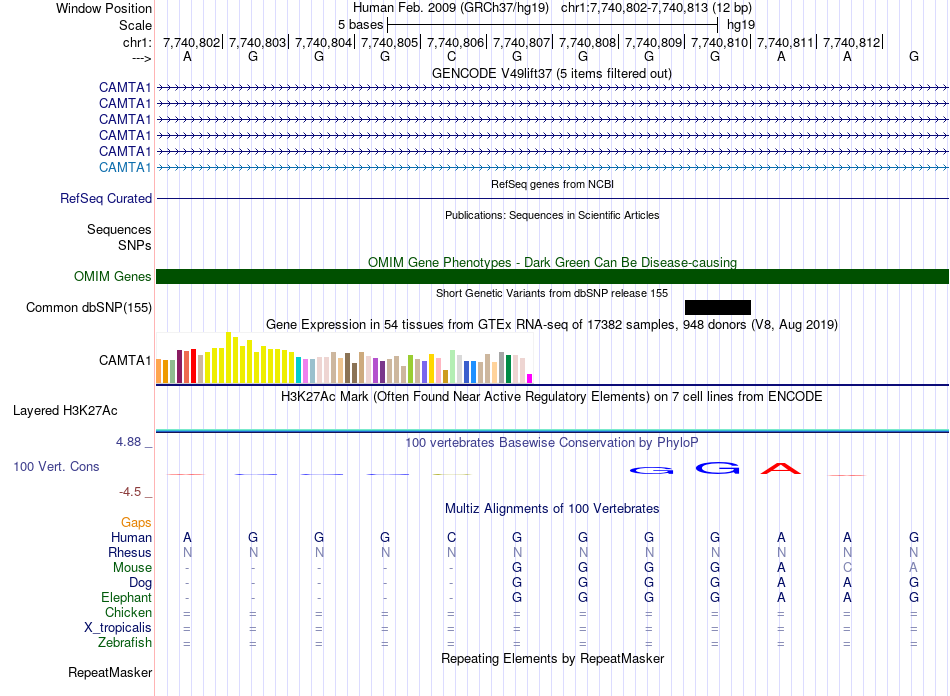The width and height of the screenshot is (950, 696).
Task: Click the Multiz Alignments of 100 Vertebrates title
Action: (552, 509)
